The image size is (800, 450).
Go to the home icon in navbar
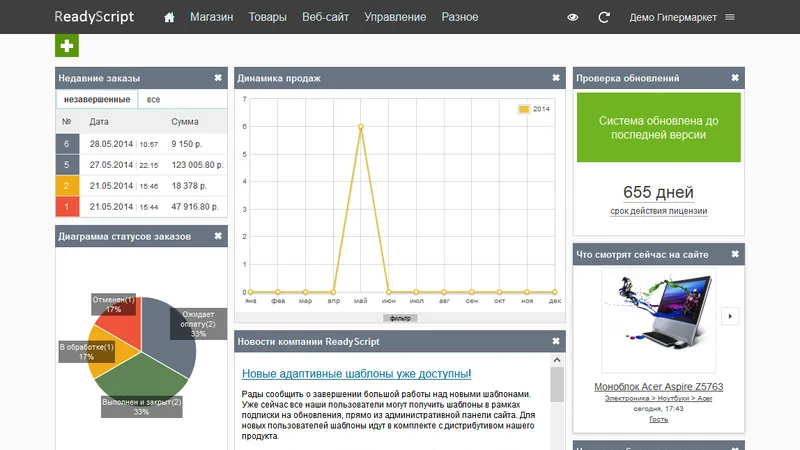(169, 17)
